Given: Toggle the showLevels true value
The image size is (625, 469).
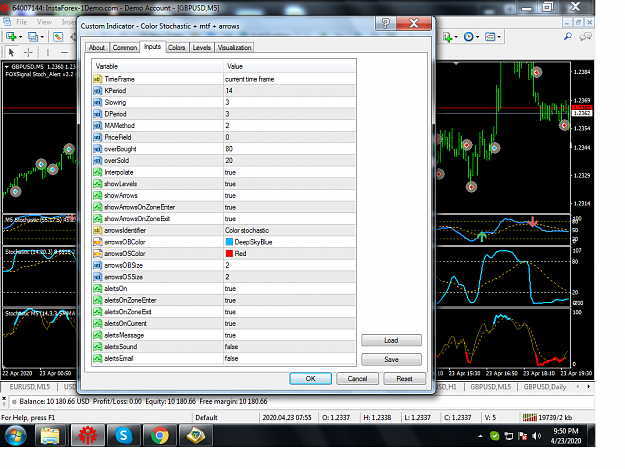Looking at the screenshot, I should click(230, 184).
